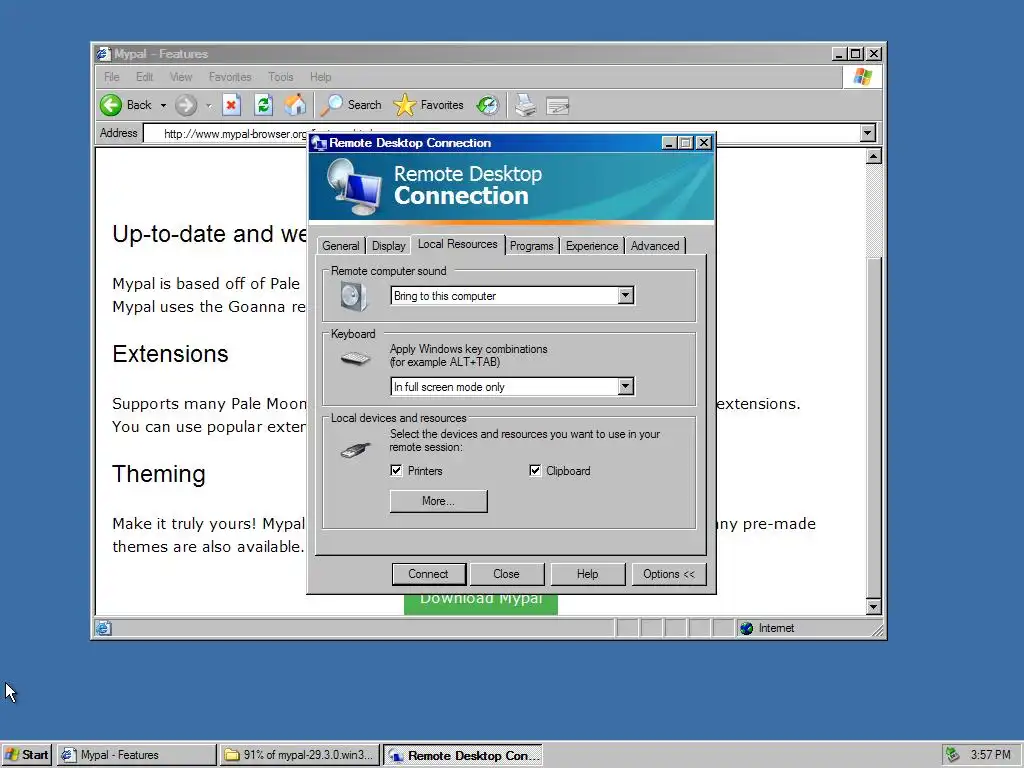This screenshot has height=768, width=1024.
Task: Click the browser scrollbar up arrow
Action: 874,156
